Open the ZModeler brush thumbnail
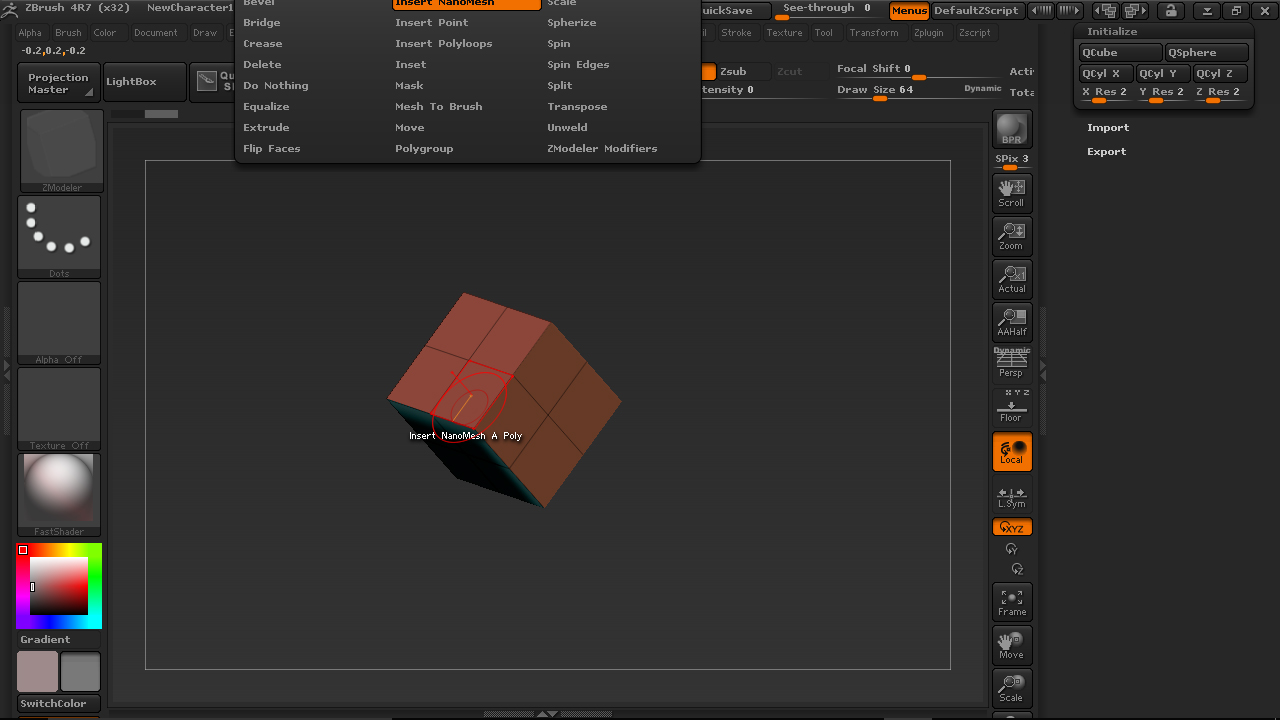Image resolution: width=1280 pixels, height=720 pixels. tap(60, 151)
